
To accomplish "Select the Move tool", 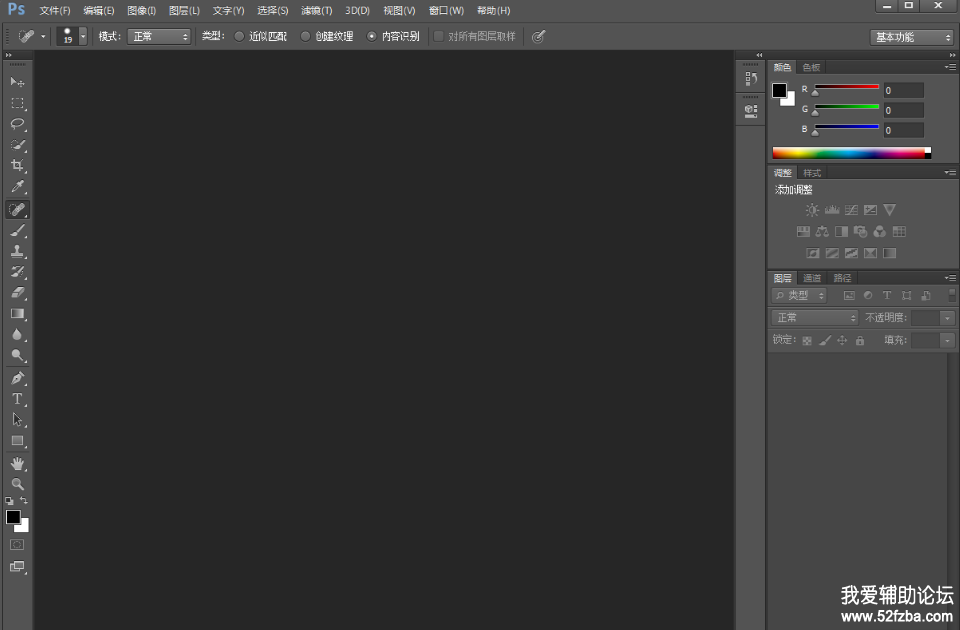I will coord(17,82).
